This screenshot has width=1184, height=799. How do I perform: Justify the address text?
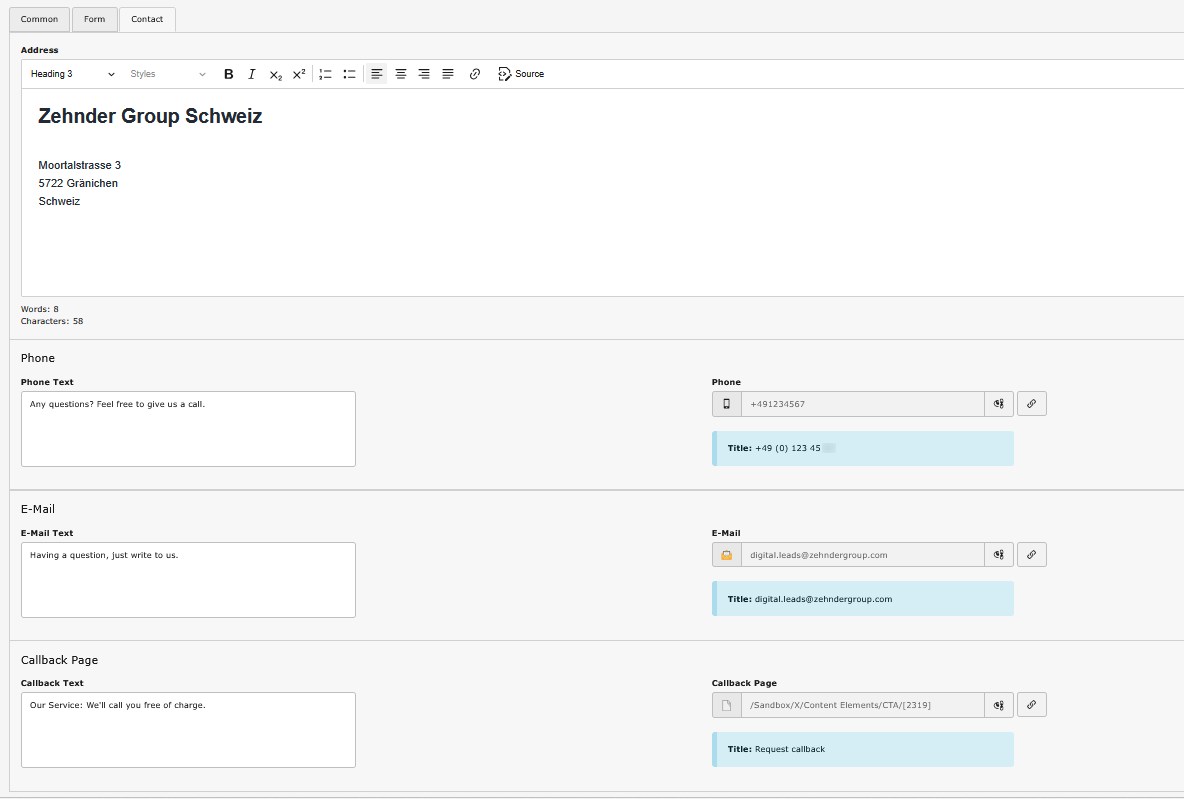(448, 74)
